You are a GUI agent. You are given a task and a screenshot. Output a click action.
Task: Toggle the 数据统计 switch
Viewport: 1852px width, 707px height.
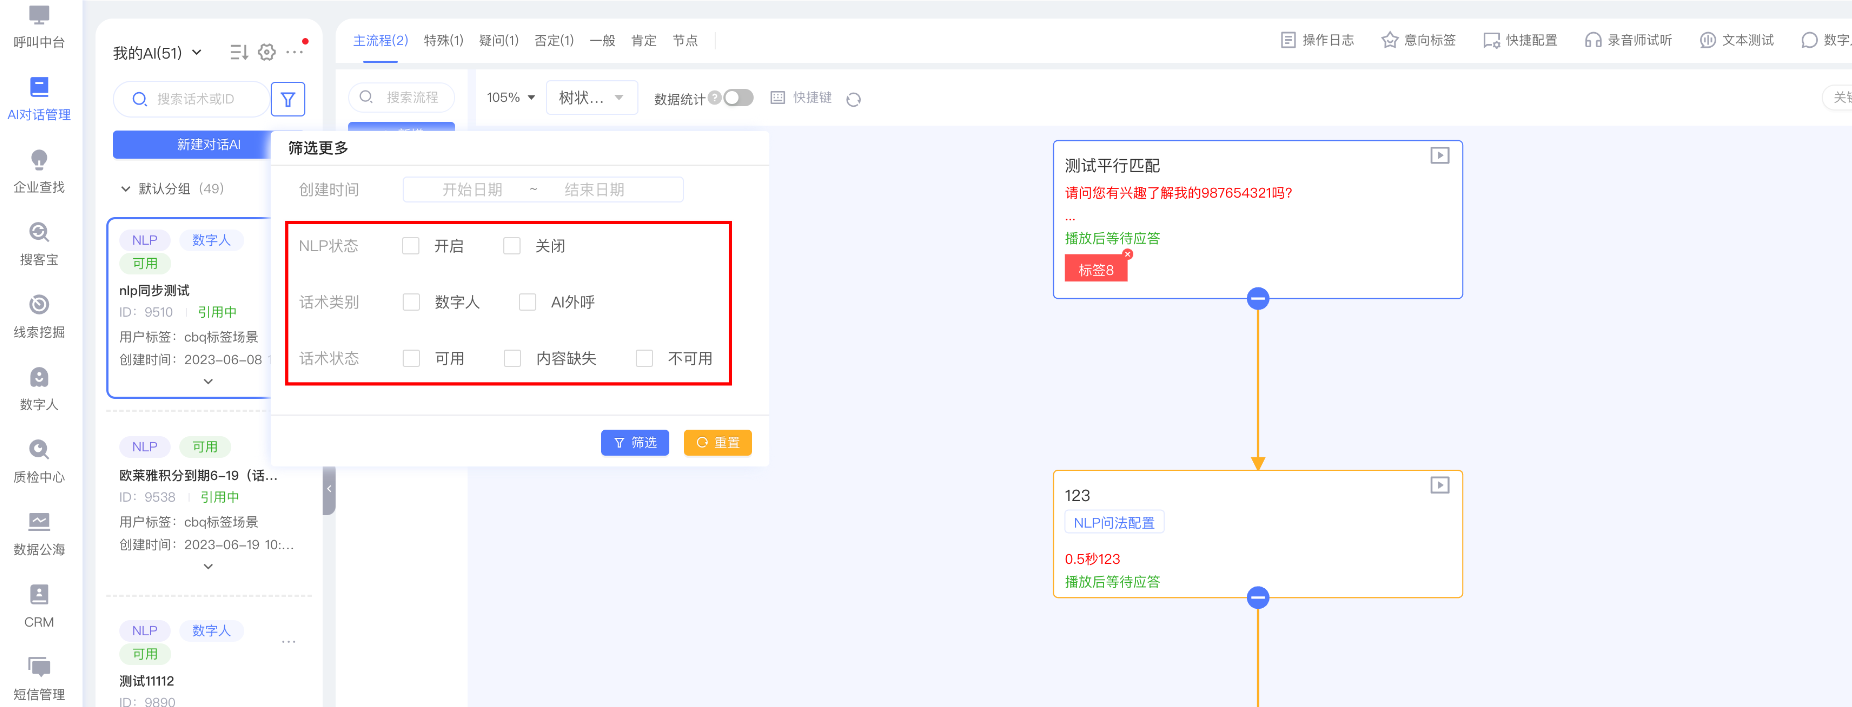click(x=738, y=98)
